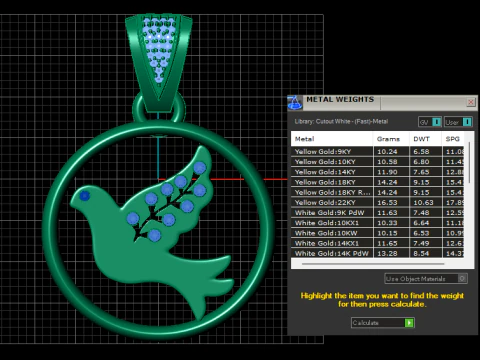The height and width of the screenshot is (360, 480).
Task: Click the green arrow on Calculate
Action: click(x=409, y=323)
